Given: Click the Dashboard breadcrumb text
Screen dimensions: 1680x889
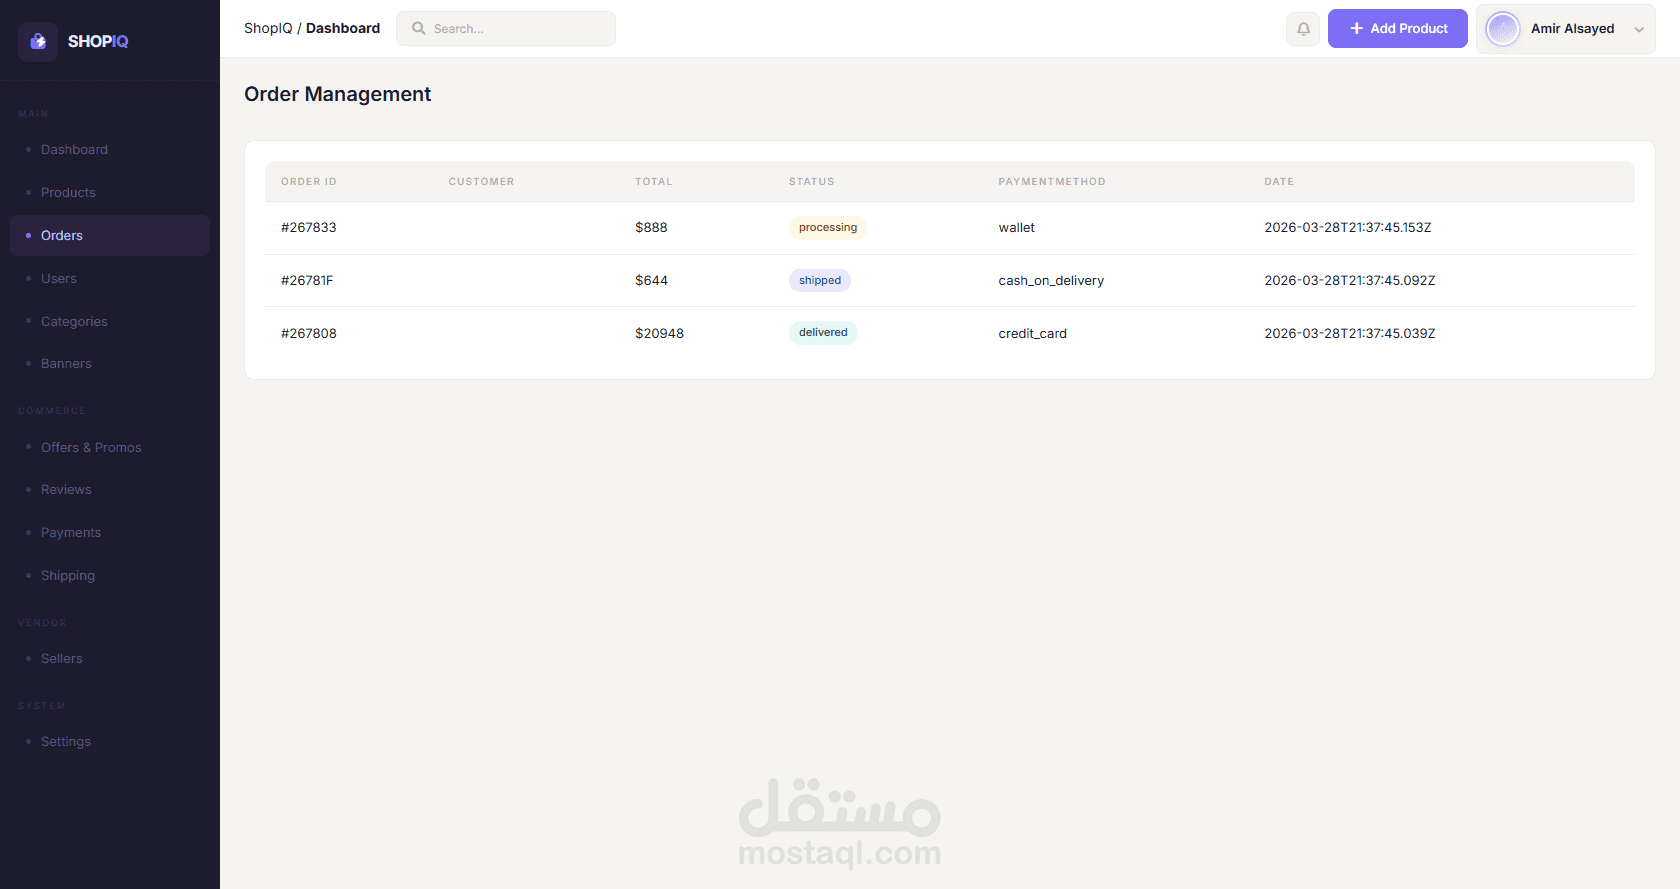Looking at the screenshot, I should click(x=343, y=29).
